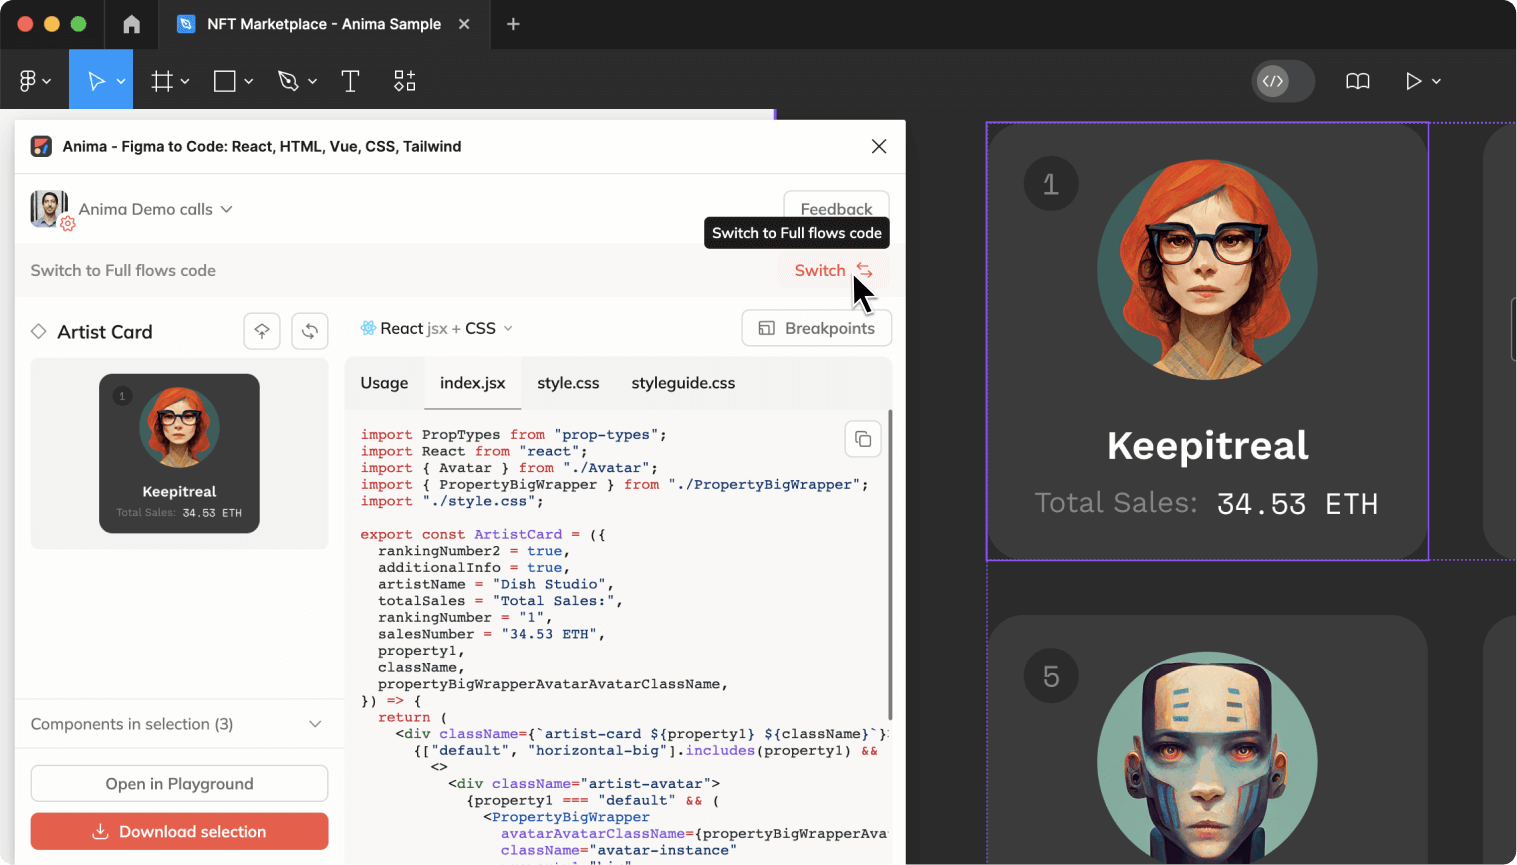
Task: Select the Move tool arrow
Action: pyautogui.click(x=96, y=81)
